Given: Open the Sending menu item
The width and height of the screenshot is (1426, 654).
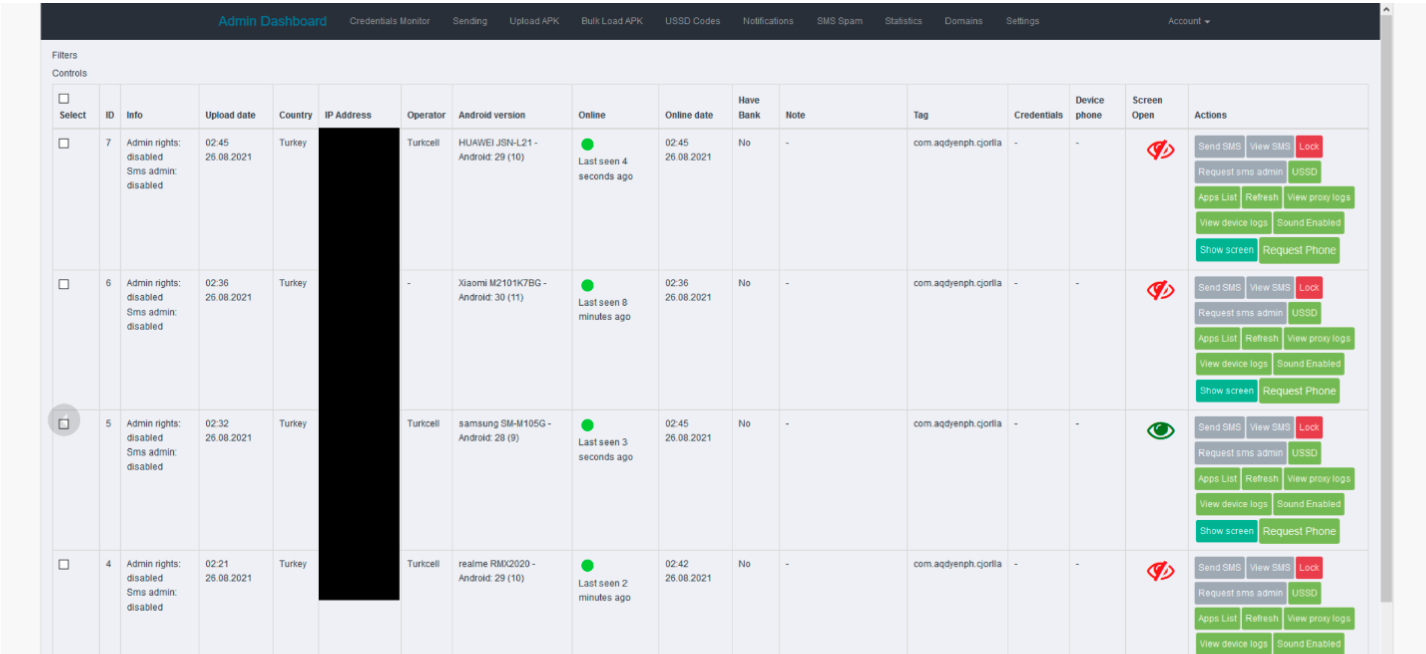Looking at the screenshot, I should click(470, 21).
